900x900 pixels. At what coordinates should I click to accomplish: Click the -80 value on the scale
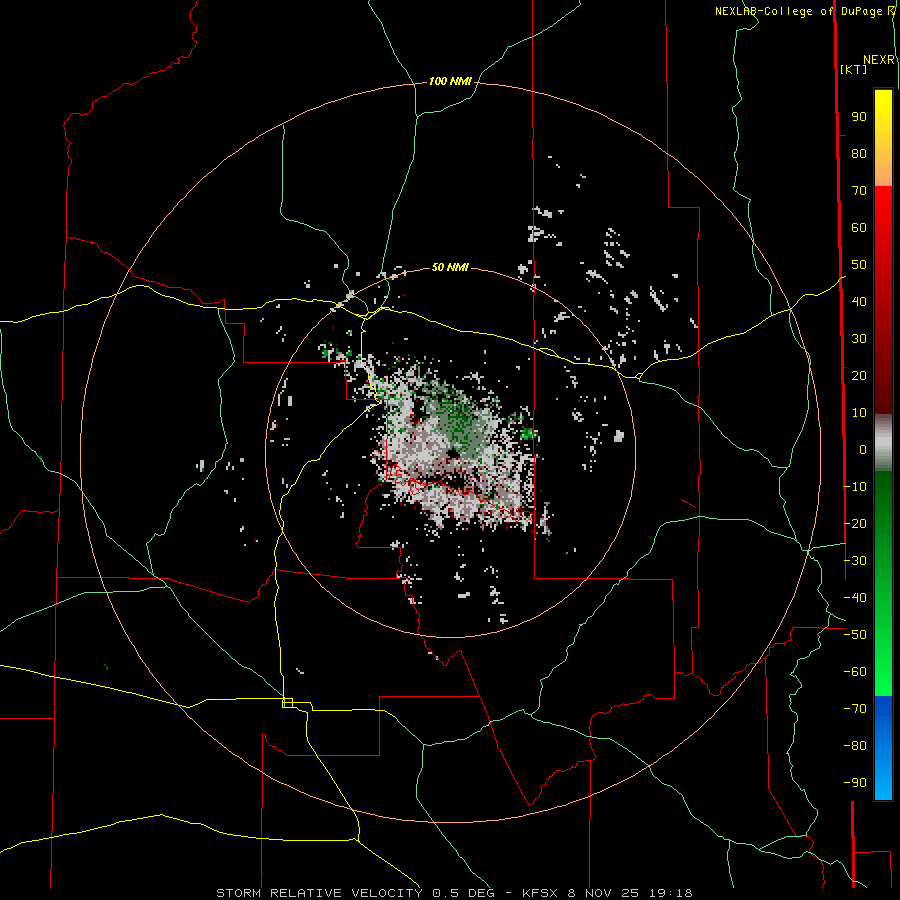click(855, 746)
